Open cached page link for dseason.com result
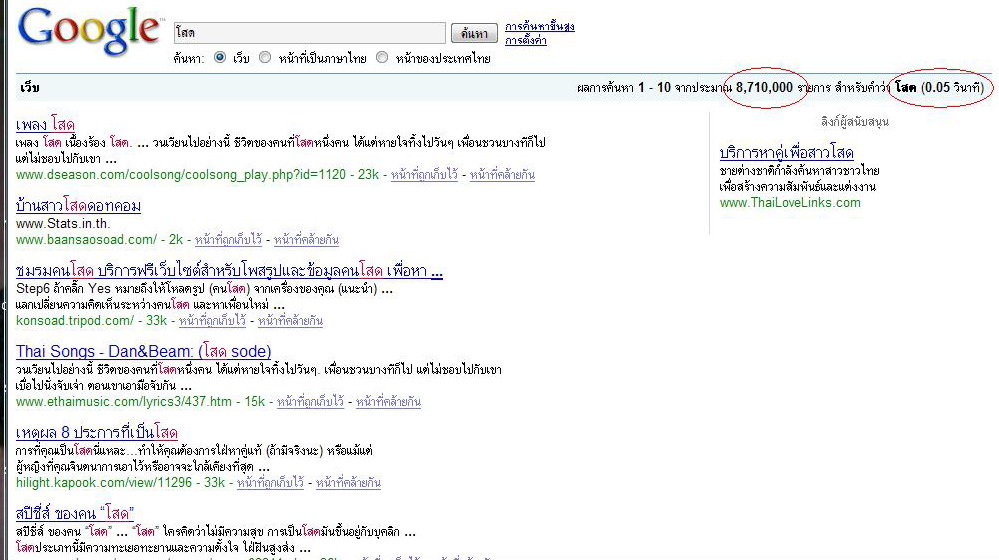 (424, 175)
